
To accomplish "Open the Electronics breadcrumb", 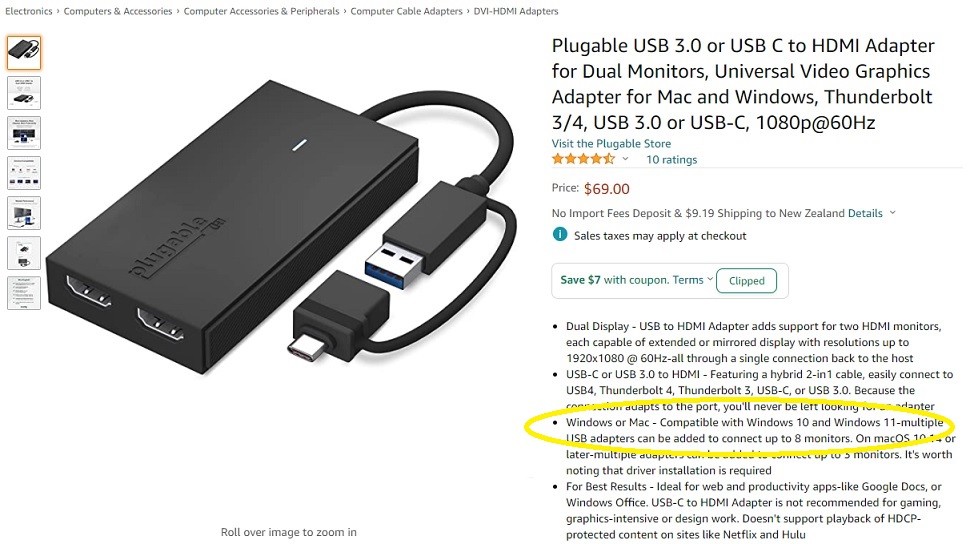I will (x=29, y=11).
